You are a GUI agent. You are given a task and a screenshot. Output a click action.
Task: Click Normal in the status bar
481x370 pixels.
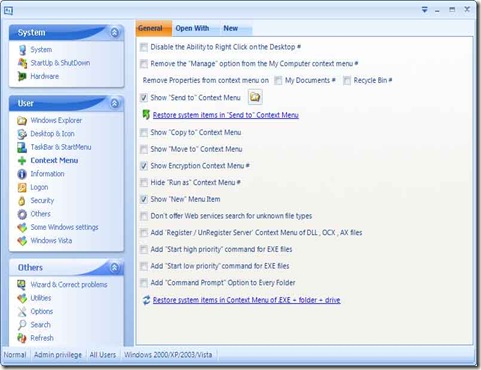tap(15, 355)
